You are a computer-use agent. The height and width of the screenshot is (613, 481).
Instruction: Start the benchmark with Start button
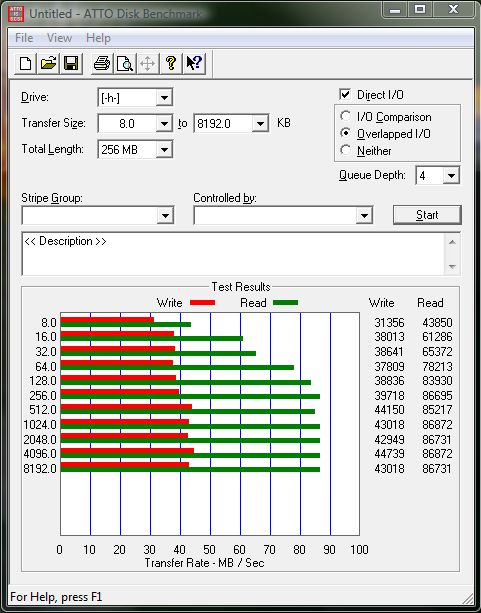point(427,215)
